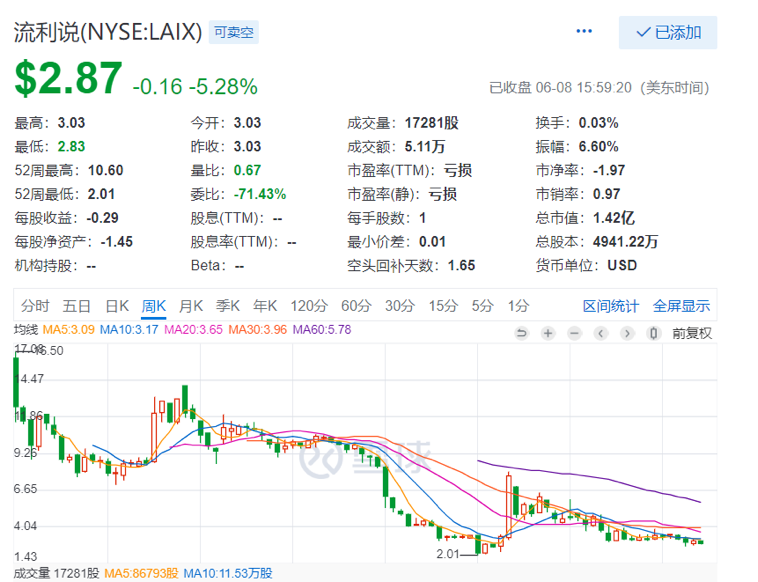
Task: Select the 周K chart tab
Action: click(x=154, y=306)
